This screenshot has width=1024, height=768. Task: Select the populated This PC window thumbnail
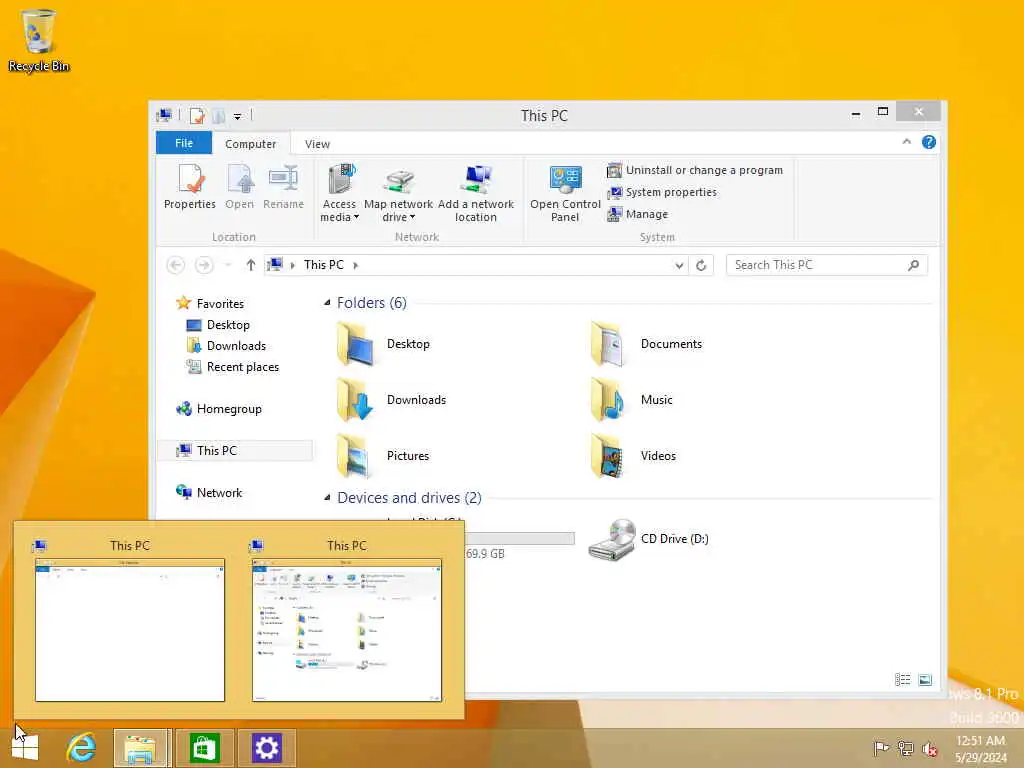347,630
